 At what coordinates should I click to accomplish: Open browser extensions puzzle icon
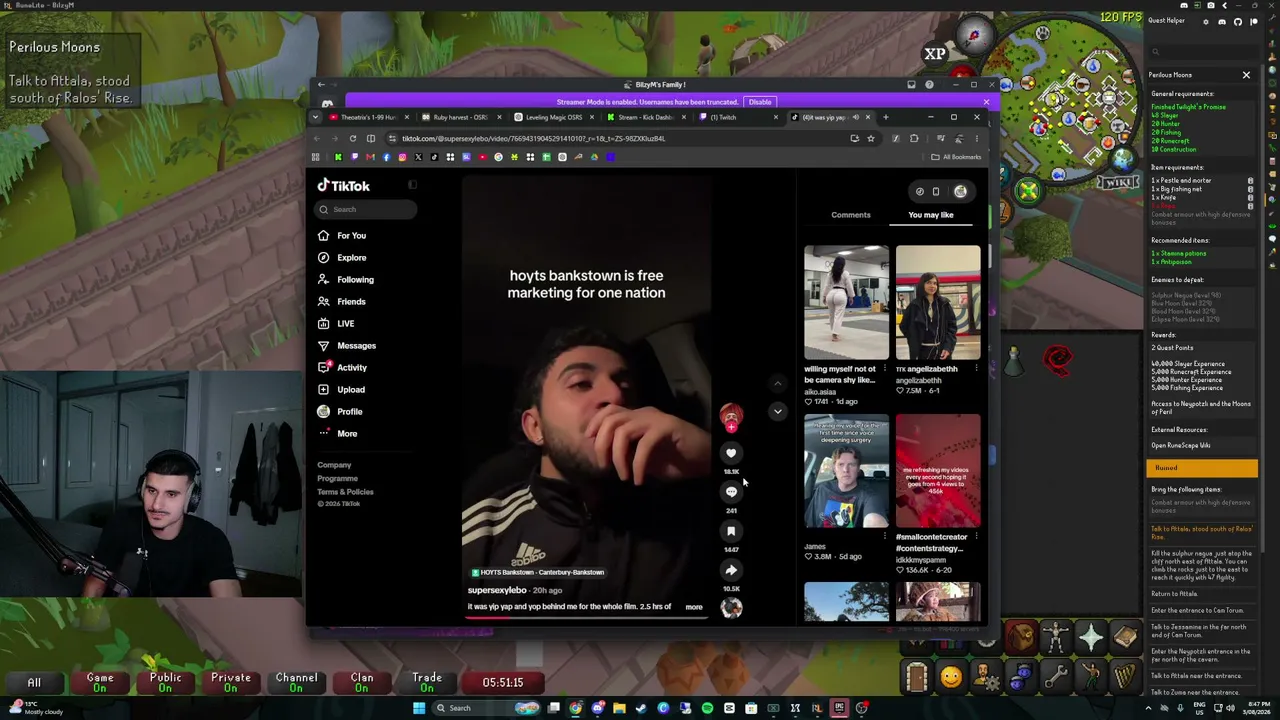click(x=914, y=138)
